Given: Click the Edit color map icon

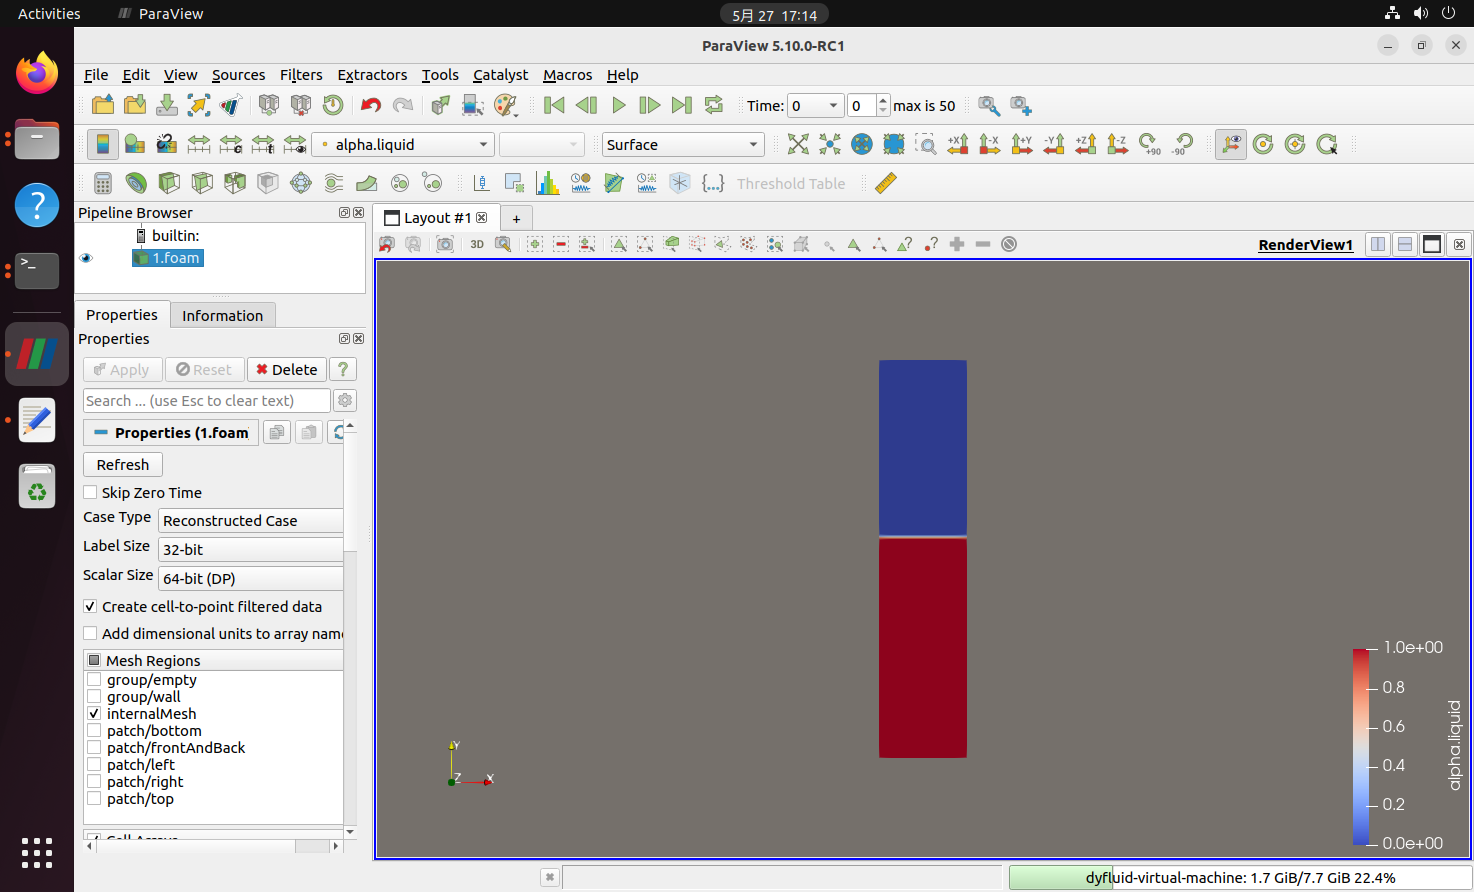Looking at the screenshot, I should [135, 144].
